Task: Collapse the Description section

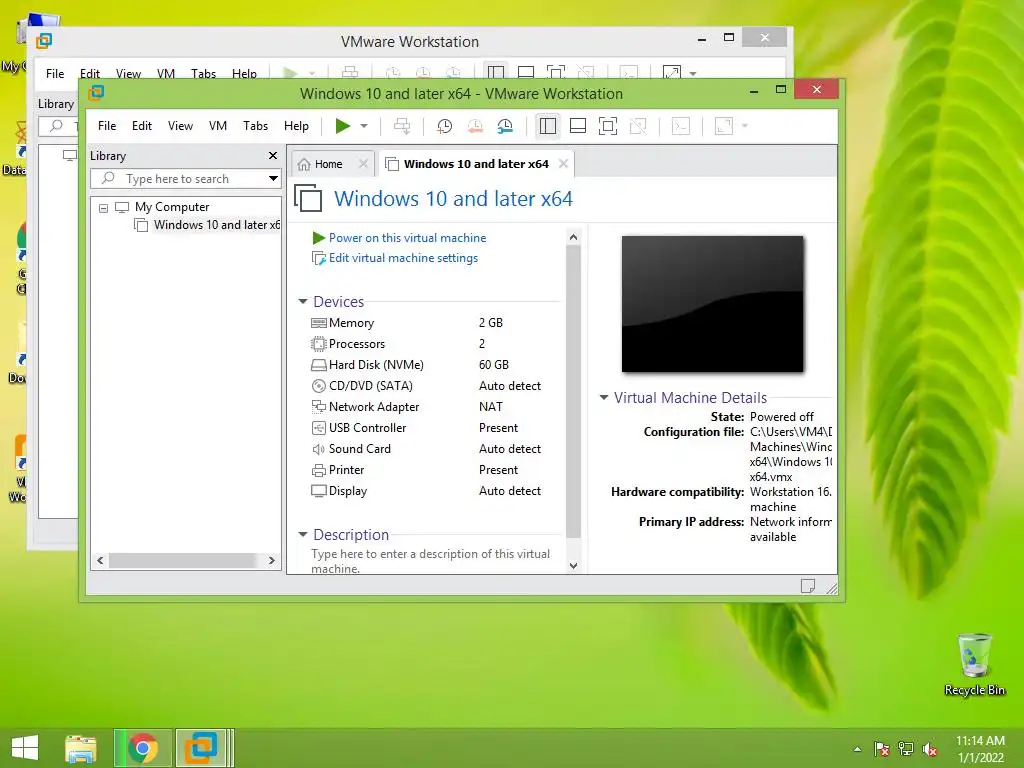Action: coord(303,534)
